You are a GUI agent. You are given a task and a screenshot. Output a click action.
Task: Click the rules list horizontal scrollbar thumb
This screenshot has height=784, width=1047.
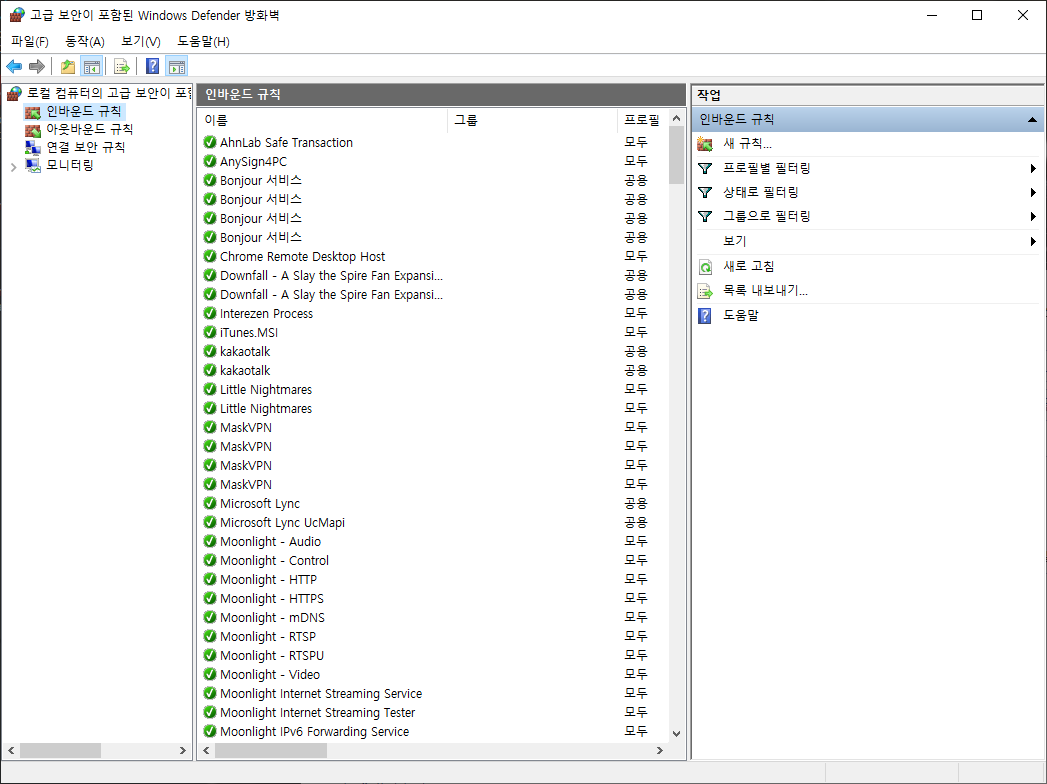coord(270,751)
